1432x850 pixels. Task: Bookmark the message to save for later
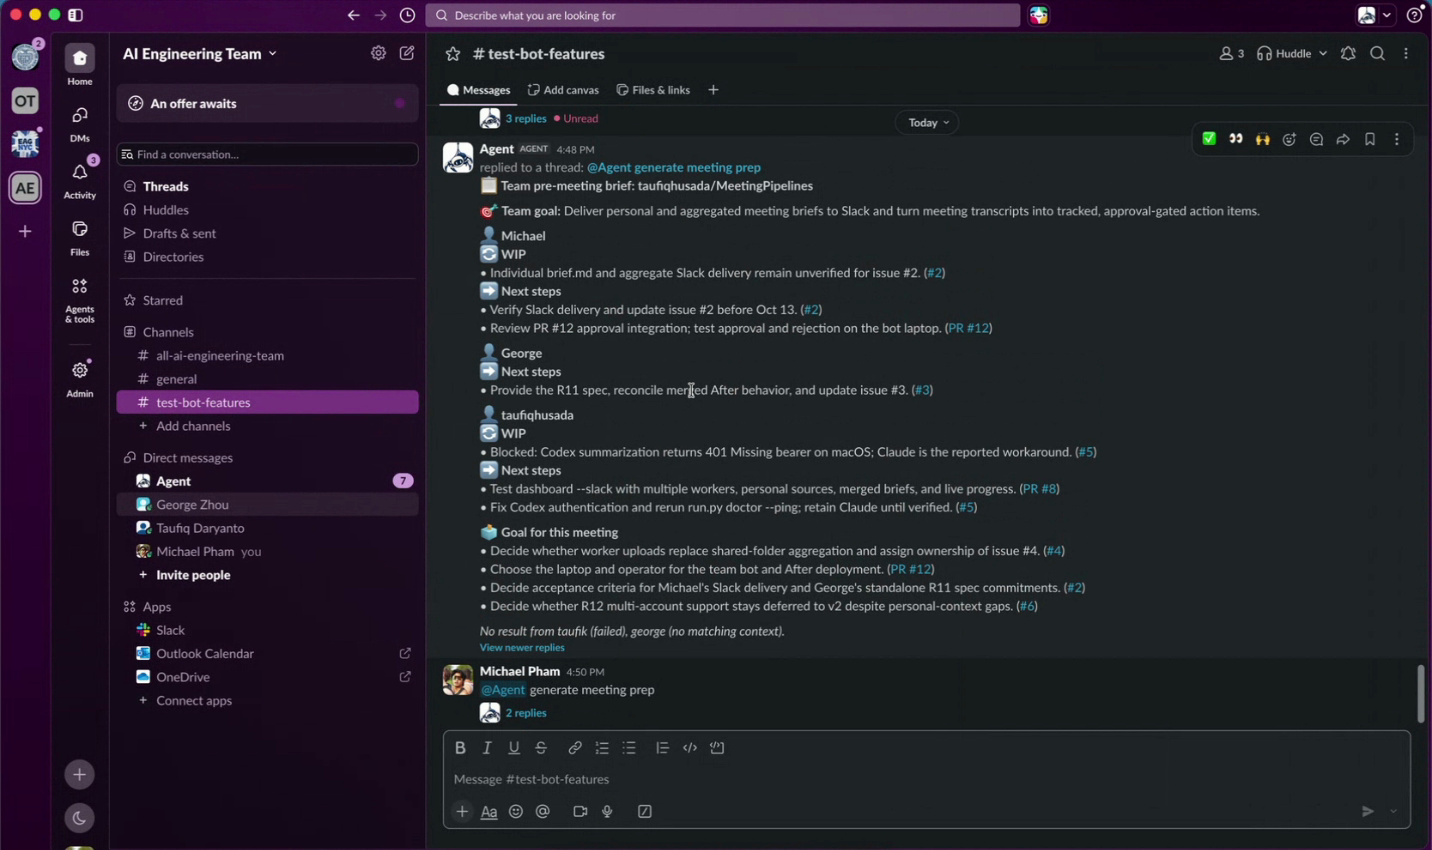click(1370, 140)
